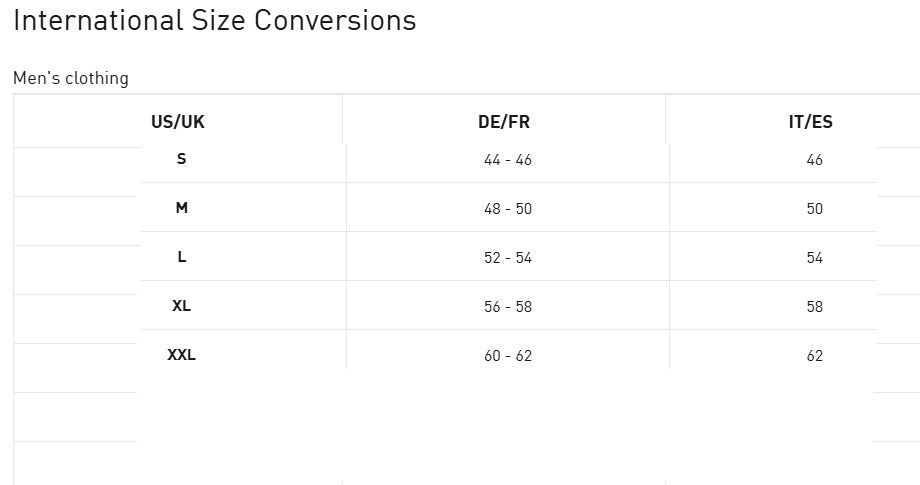Select the DE/FR column header
920x485 pixels.
coord(504,122)
